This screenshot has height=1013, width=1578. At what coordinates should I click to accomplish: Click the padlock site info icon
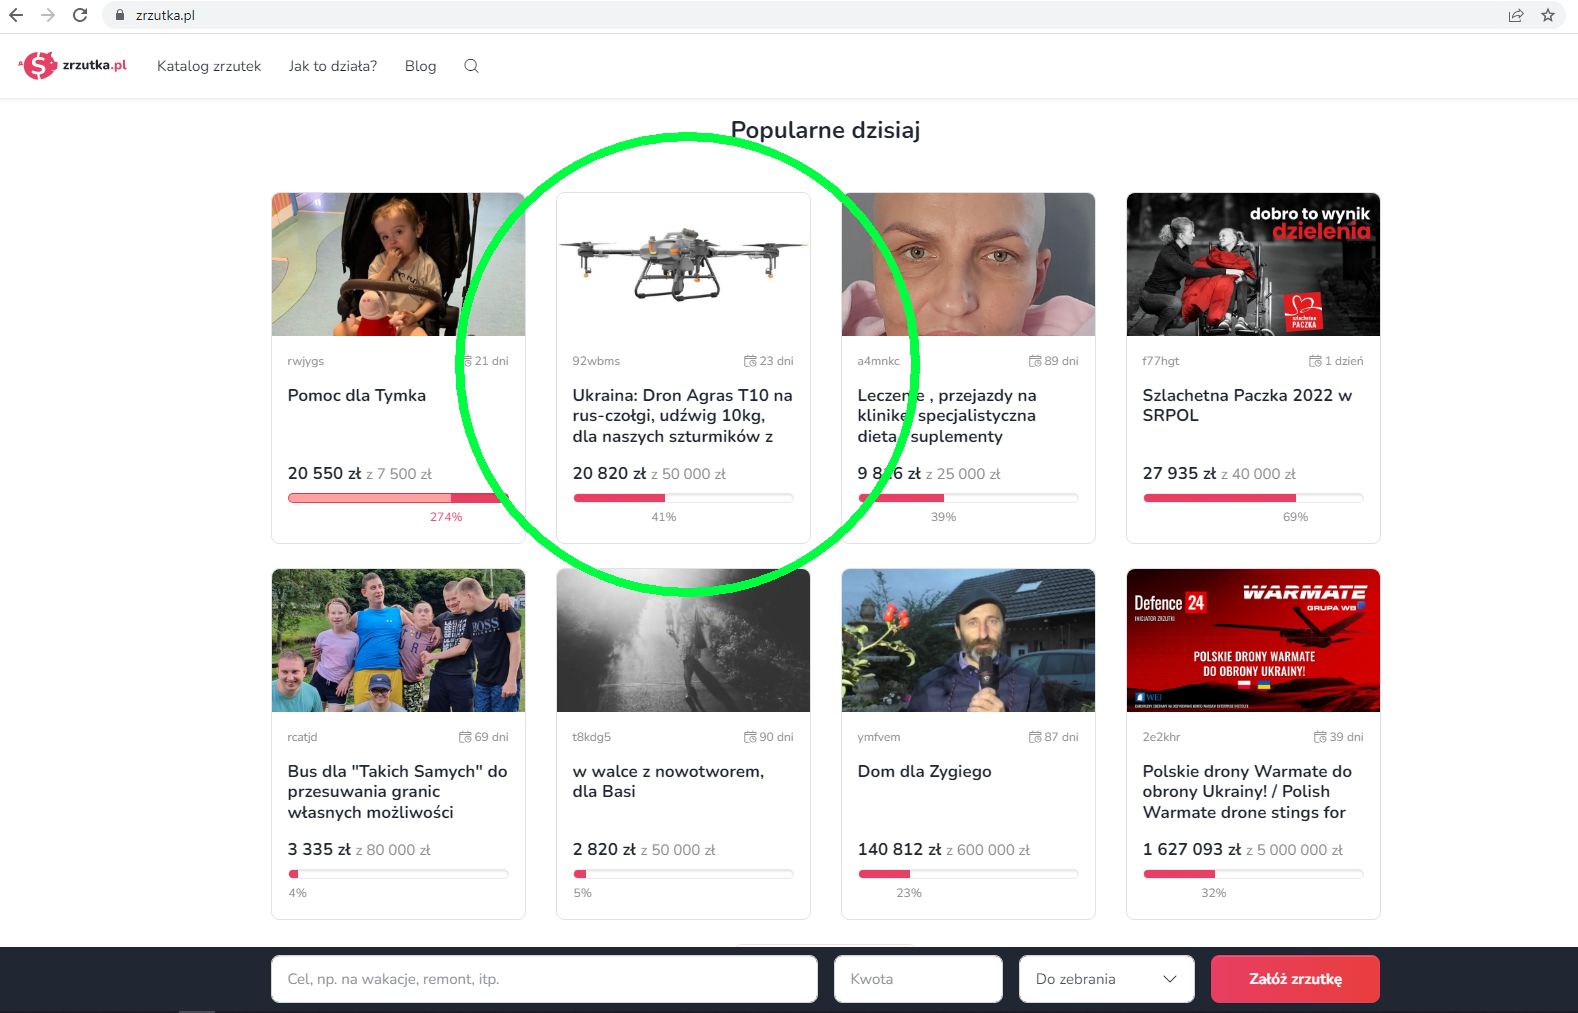click(119, 16)
